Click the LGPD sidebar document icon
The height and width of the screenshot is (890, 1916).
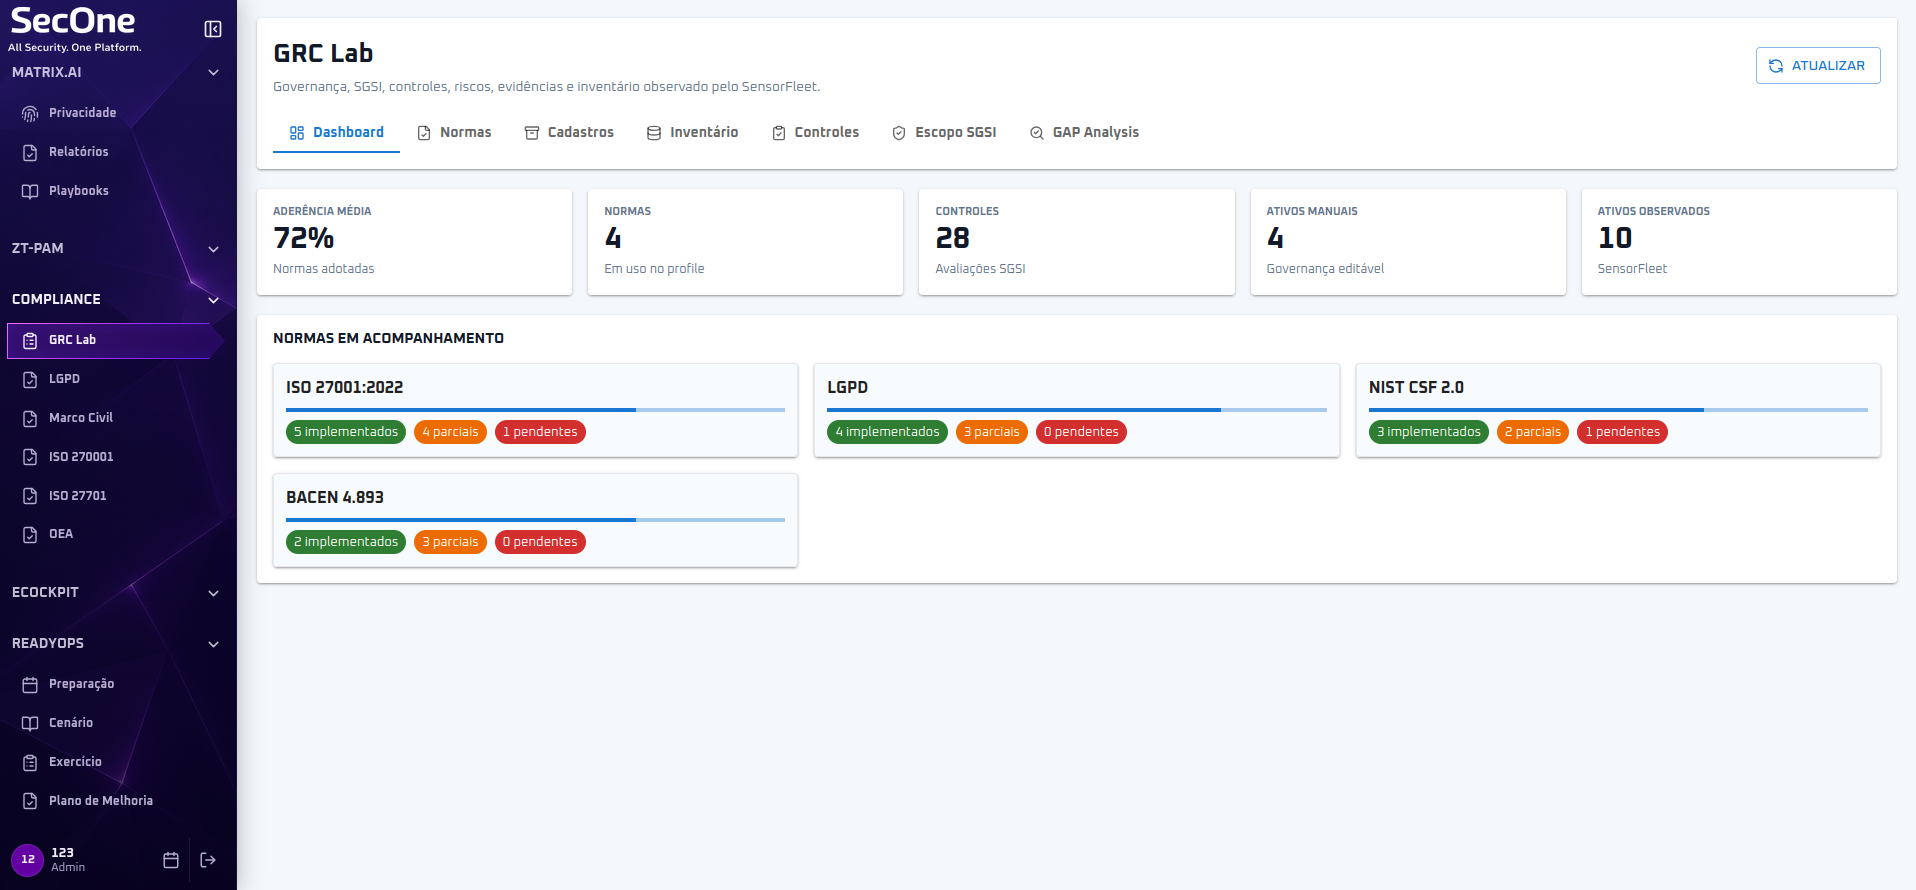(30, 379)
